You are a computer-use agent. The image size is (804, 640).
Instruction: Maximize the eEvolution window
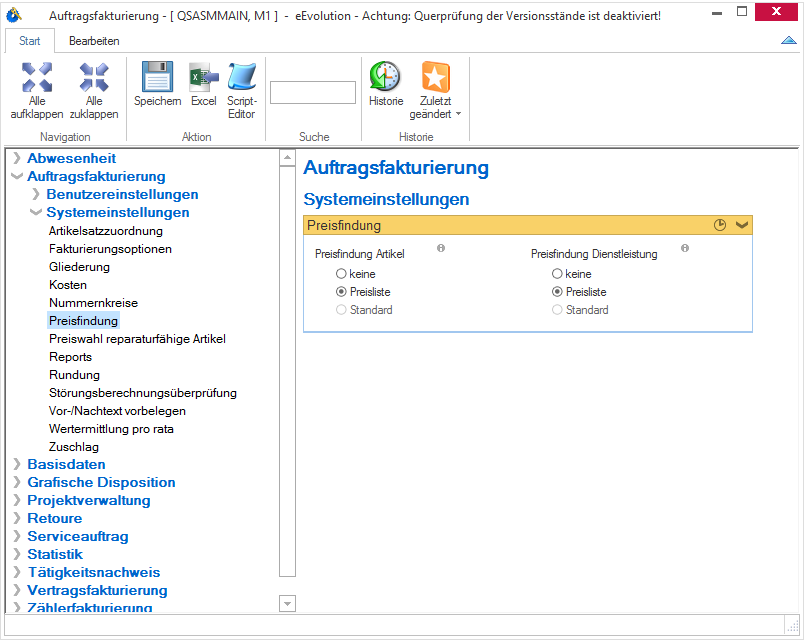click(x=742, y=11)
